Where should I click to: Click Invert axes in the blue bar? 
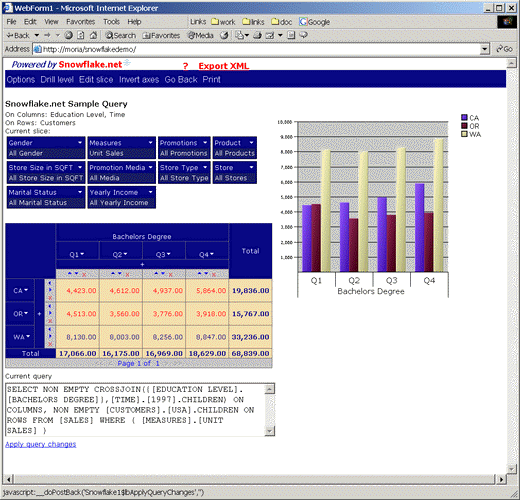tap(139, 80)
